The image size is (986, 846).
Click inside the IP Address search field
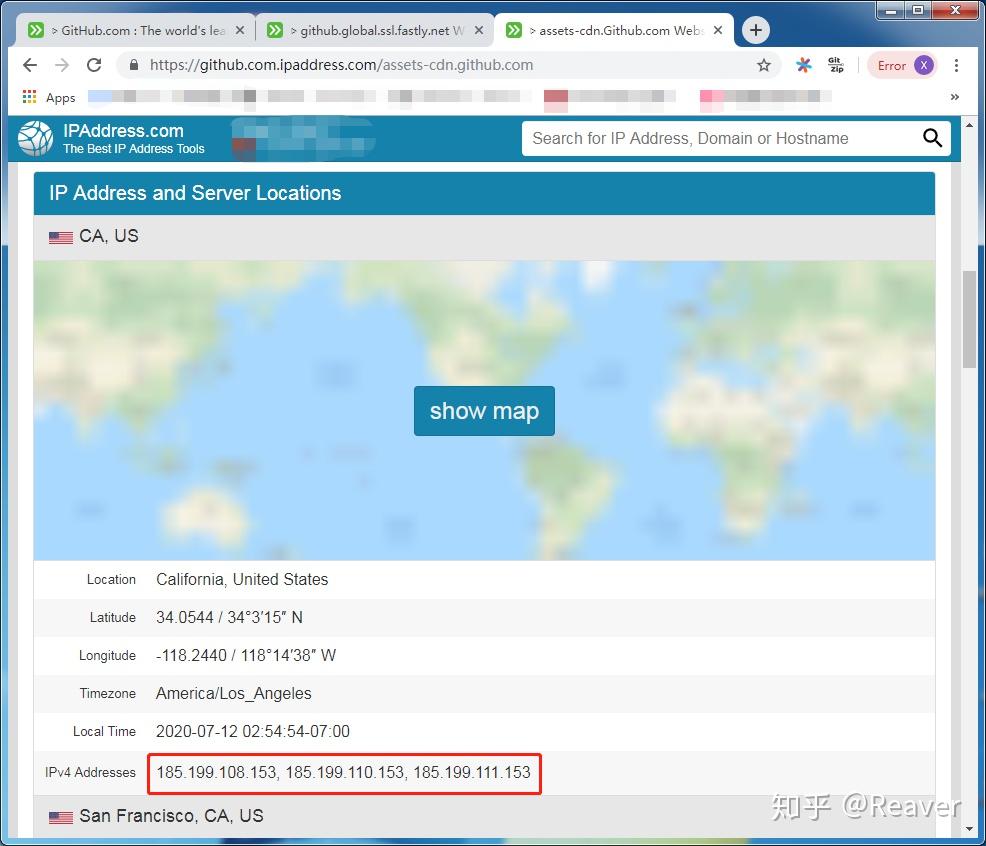click(700, 138)
